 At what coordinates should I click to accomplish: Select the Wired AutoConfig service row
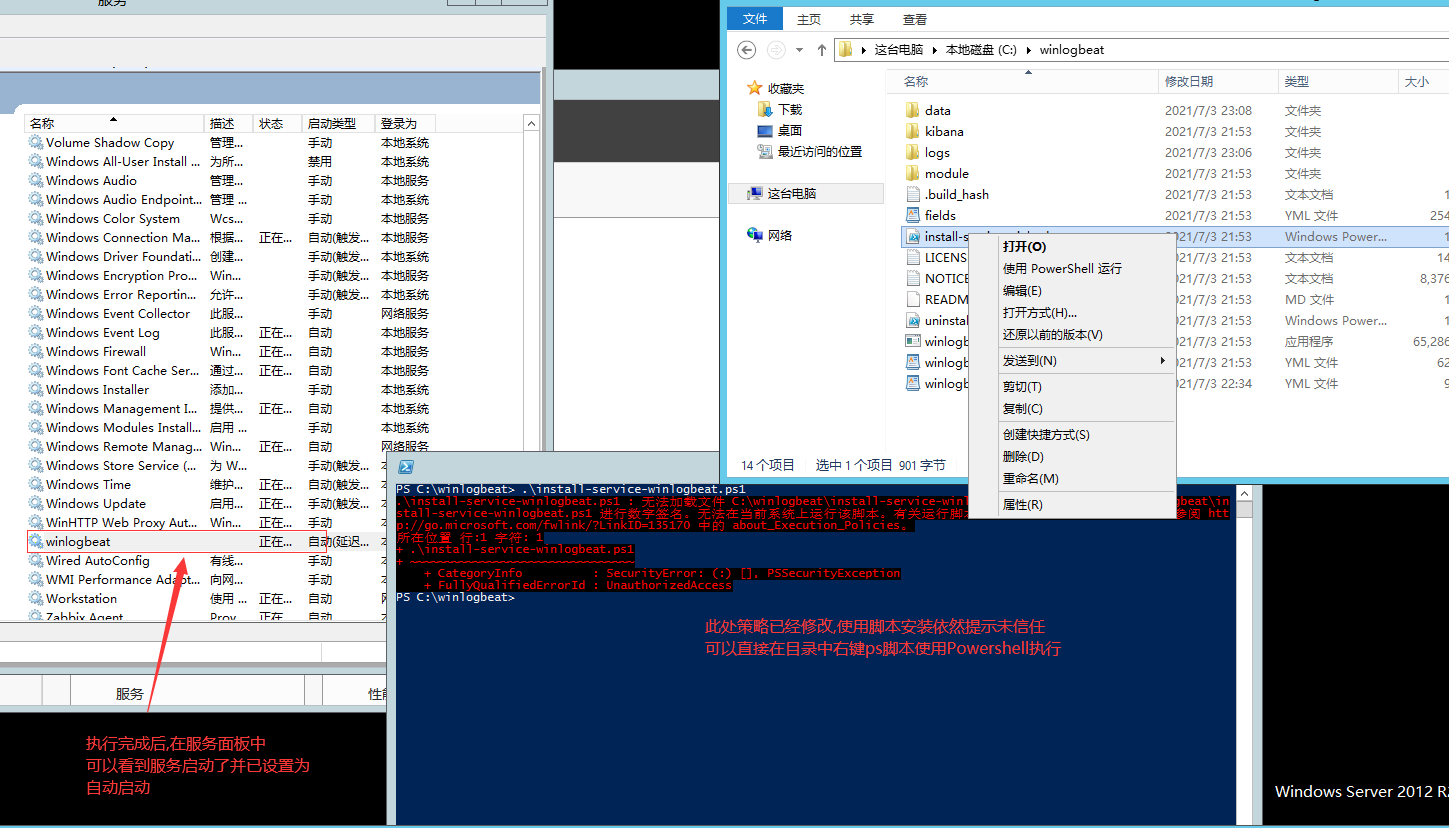[x=205, y=561]
